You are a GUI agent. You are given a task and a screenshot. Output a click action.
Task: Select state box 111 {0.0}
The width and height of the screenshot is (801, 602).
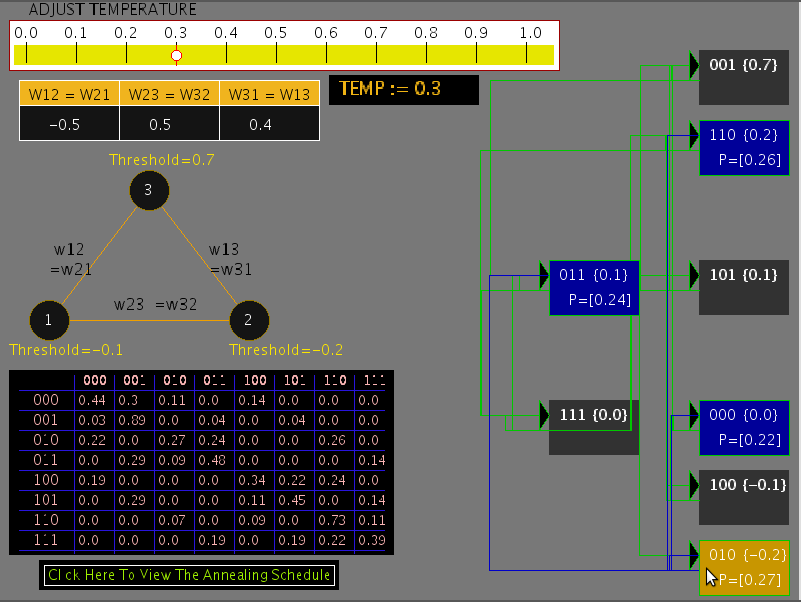594,427
